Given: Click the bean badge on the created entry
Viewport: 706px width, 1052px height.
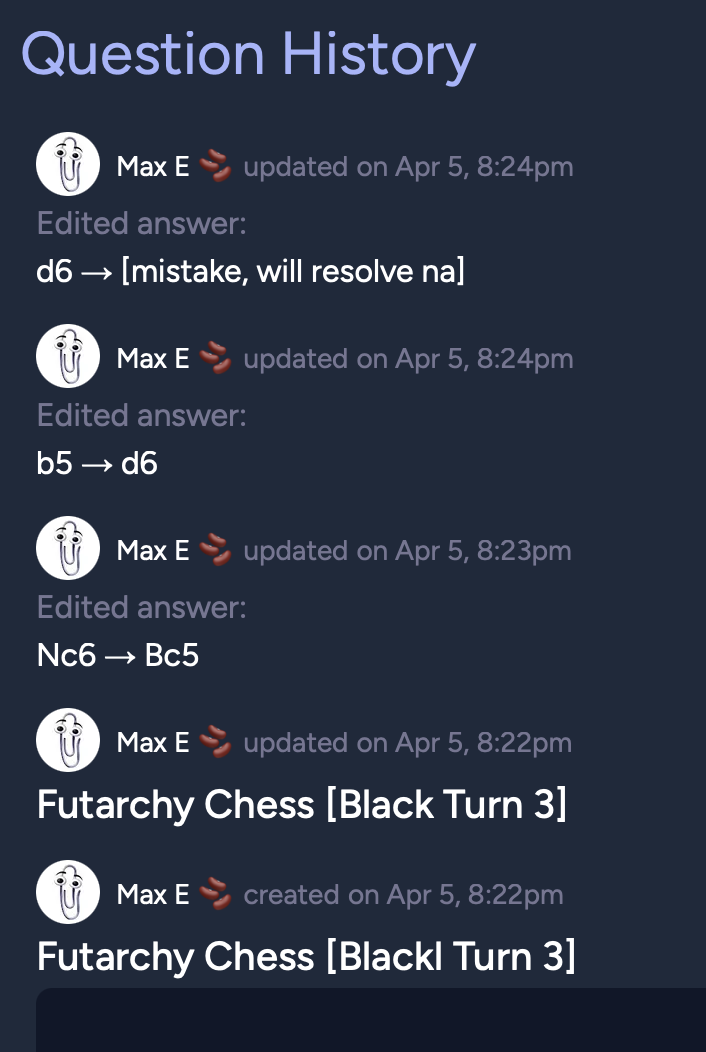Looking at the screenshot, I should point(216,894).
